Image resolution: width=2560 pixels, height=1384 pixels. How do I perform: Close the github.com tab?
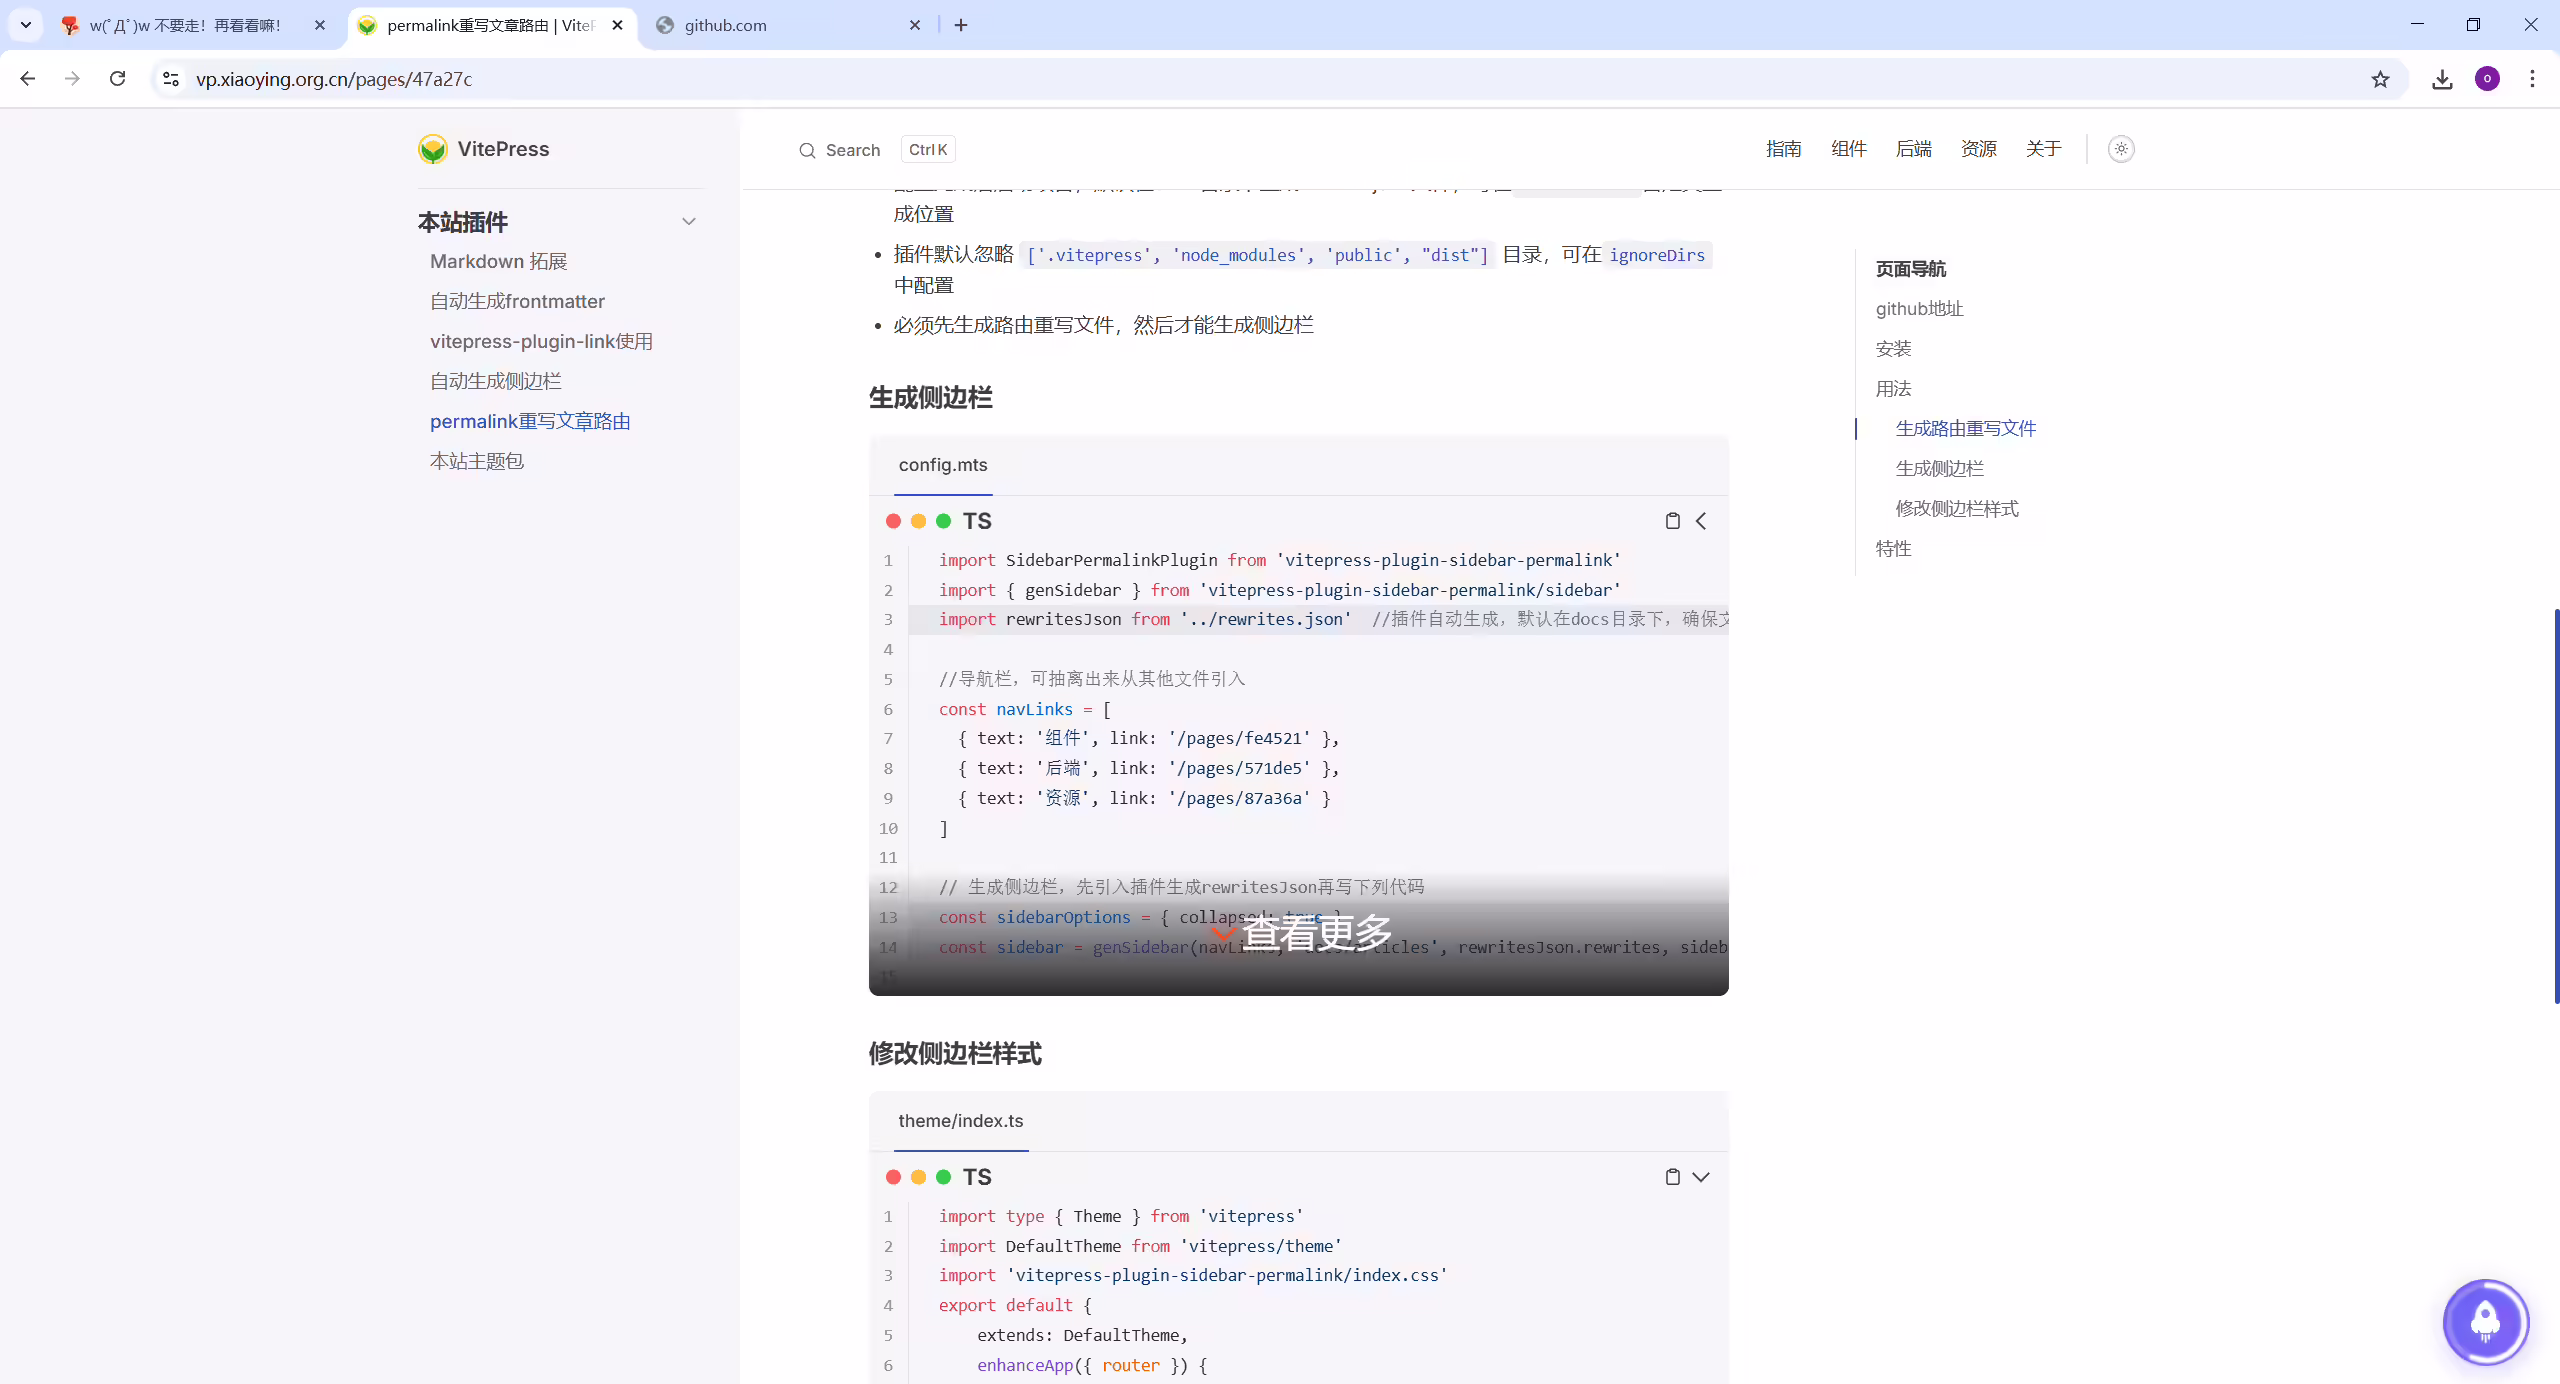[914, 25]
